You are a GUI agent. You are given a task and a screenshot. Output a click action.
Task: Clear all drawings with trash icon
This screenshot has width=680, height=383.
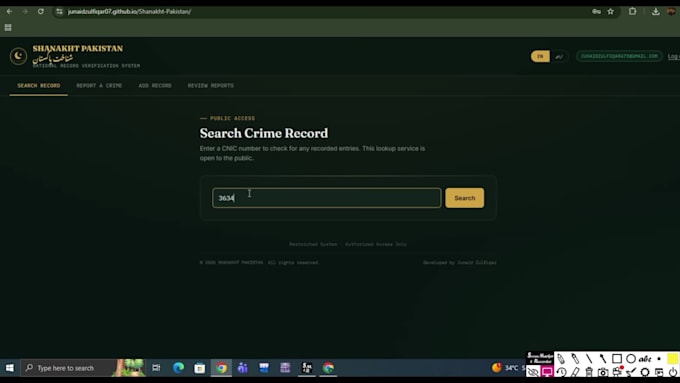589,372
